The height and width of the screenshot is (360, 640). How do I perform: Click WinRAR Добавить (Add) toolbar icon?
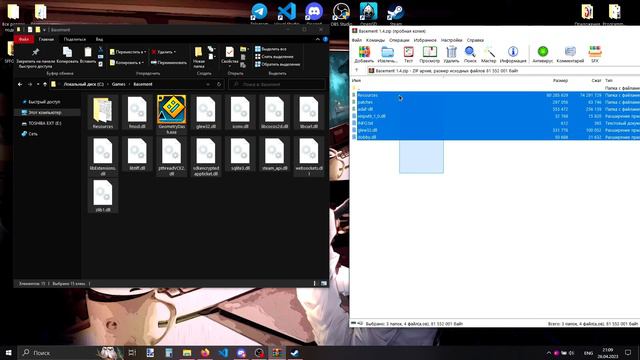pyautogui.click(x=364, y=54)
